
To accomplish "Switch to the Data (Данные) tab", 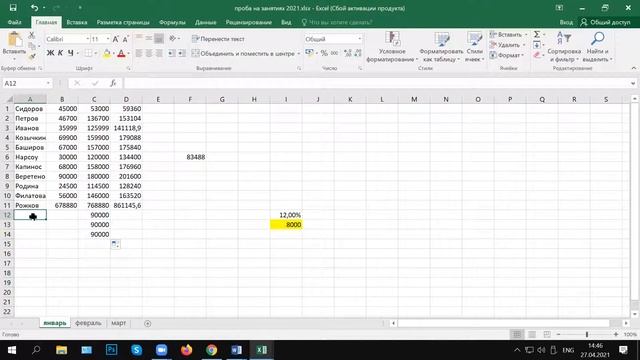I will point(205,22).
